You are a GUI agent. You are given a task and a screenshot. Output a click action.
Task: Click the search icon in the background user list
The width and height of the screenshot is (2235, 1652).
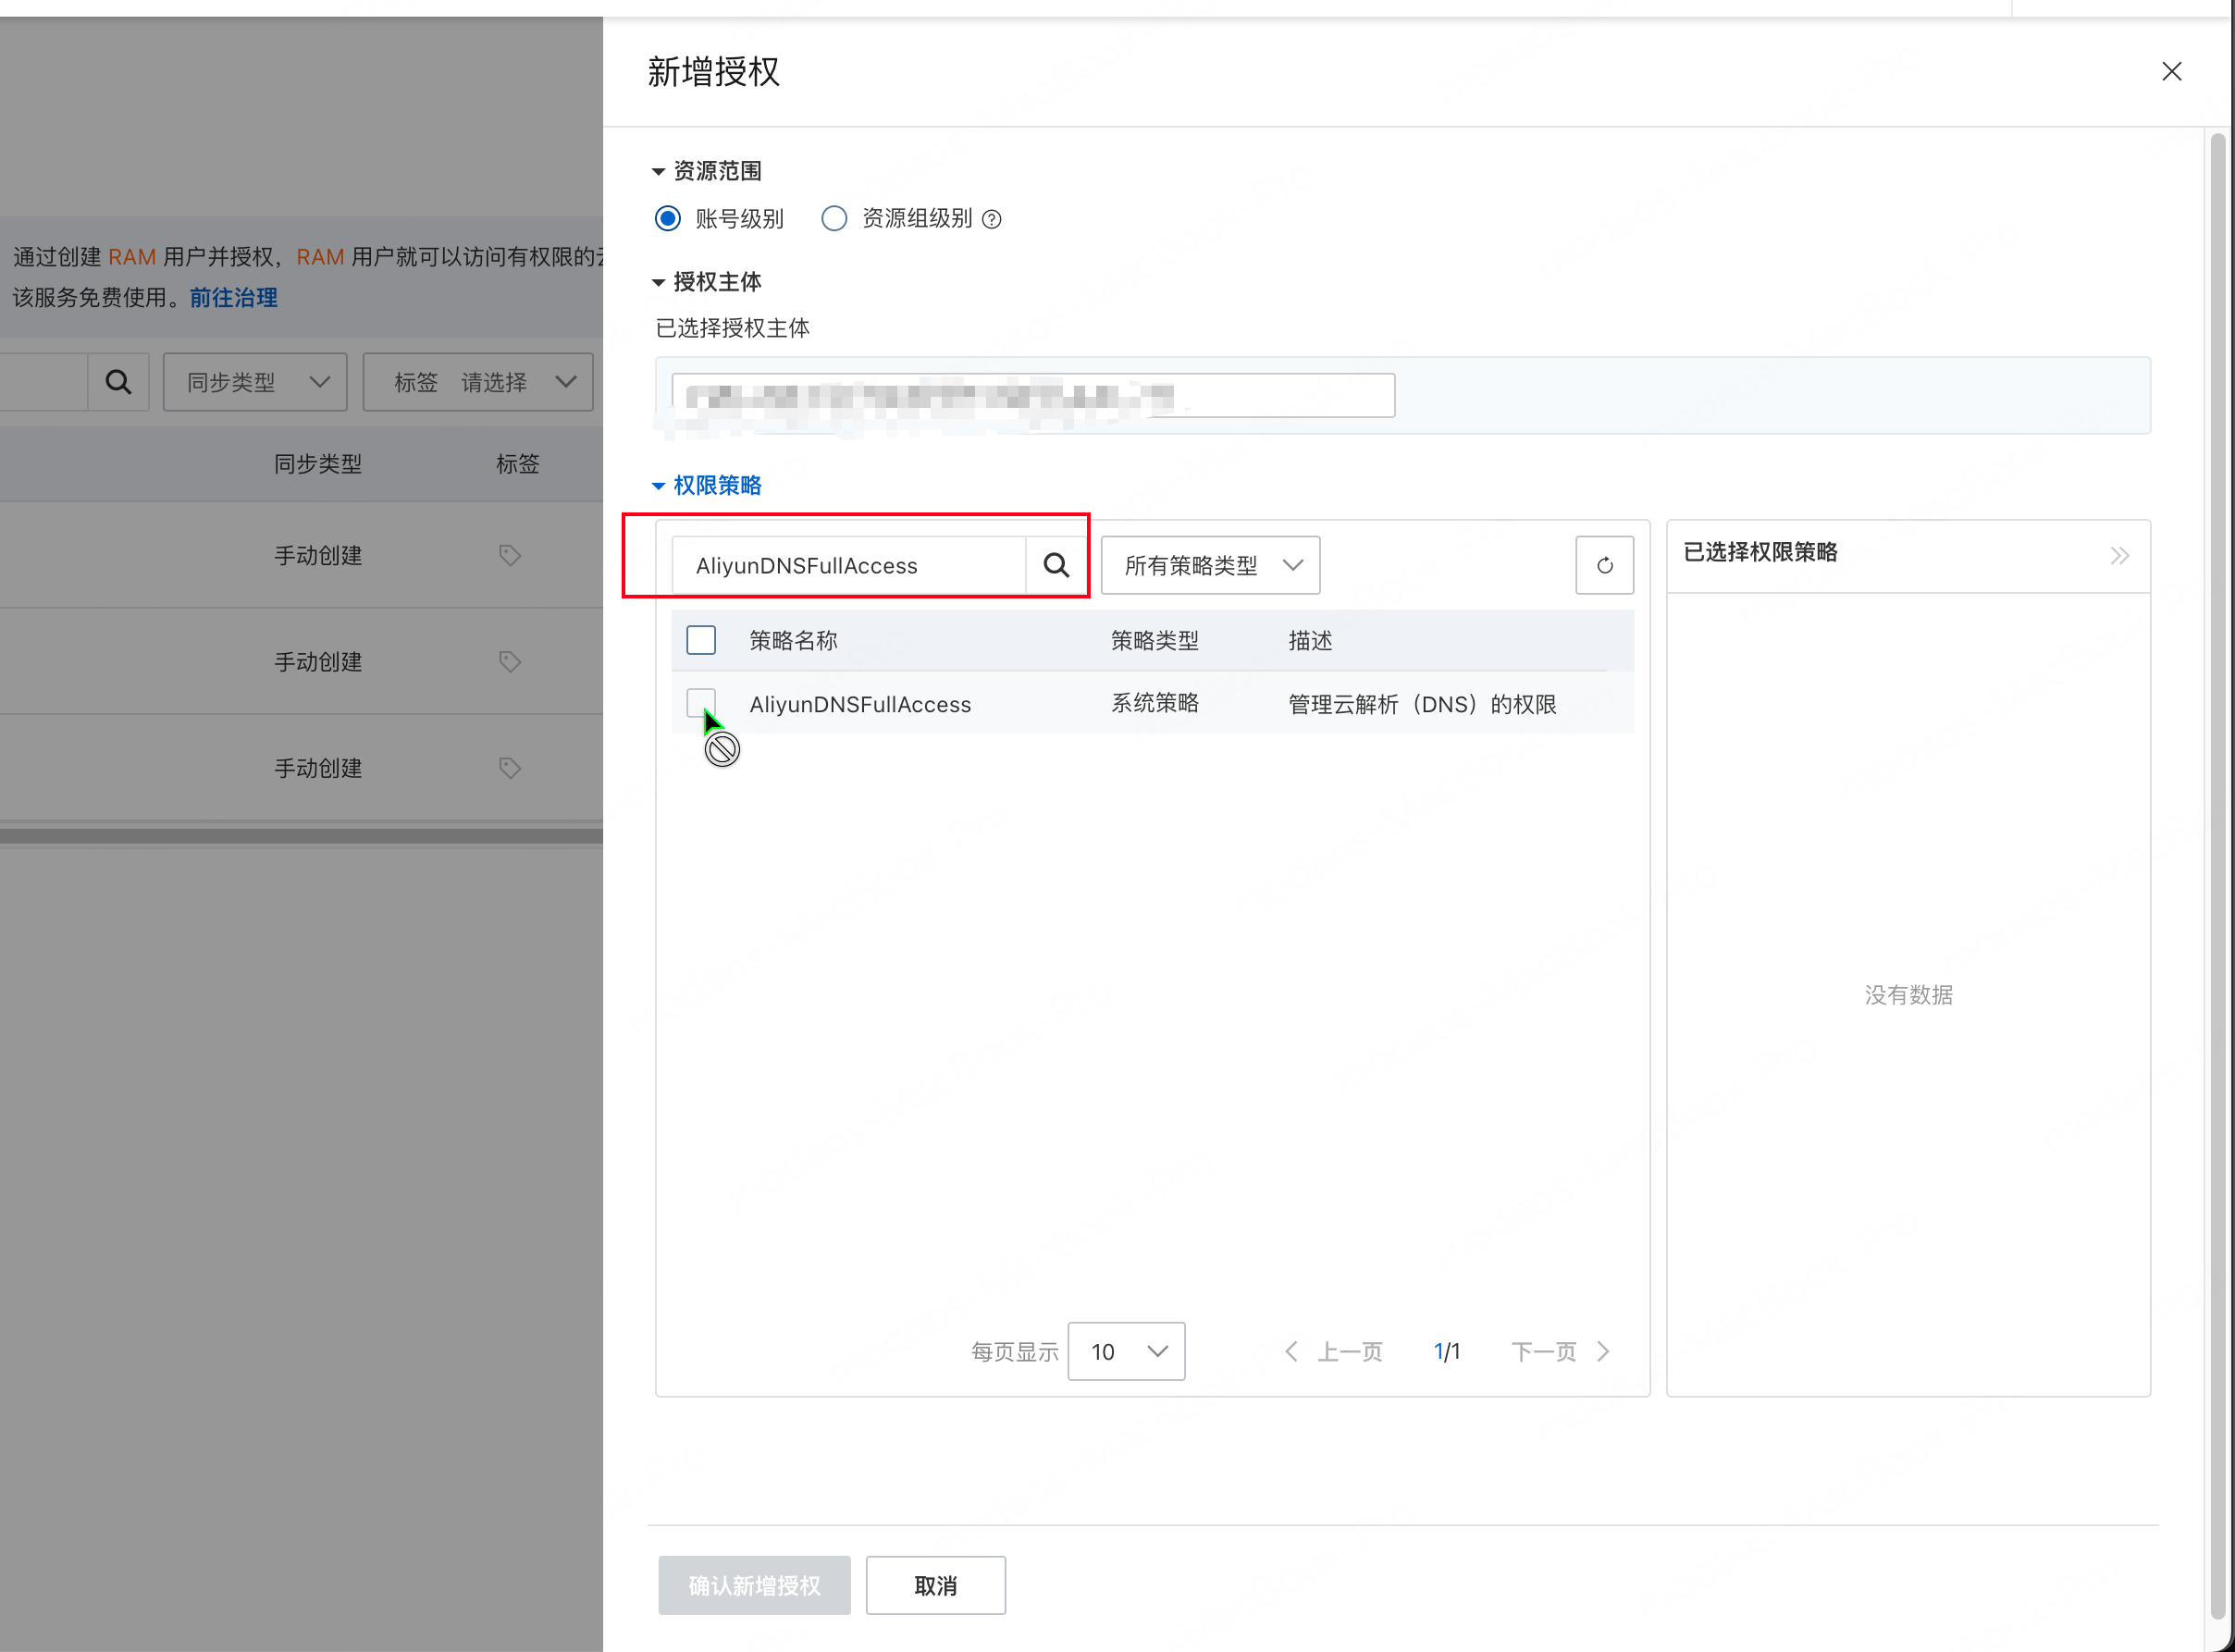pos(118,381)
